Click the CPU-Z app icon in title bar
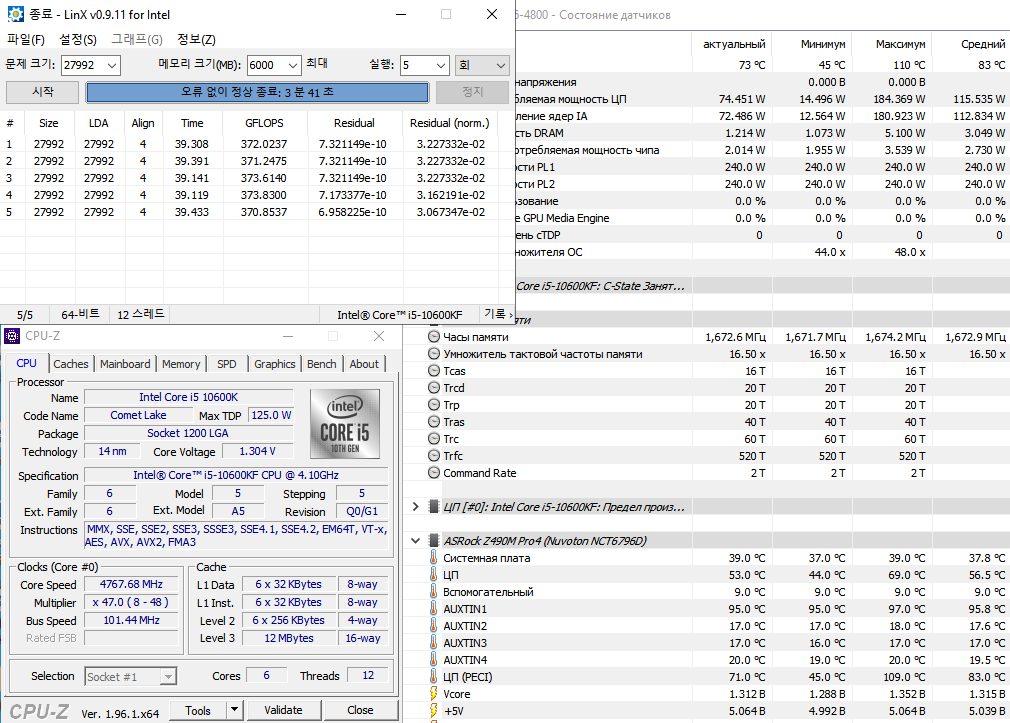The image size is (1010, 723). coord(12,336)
